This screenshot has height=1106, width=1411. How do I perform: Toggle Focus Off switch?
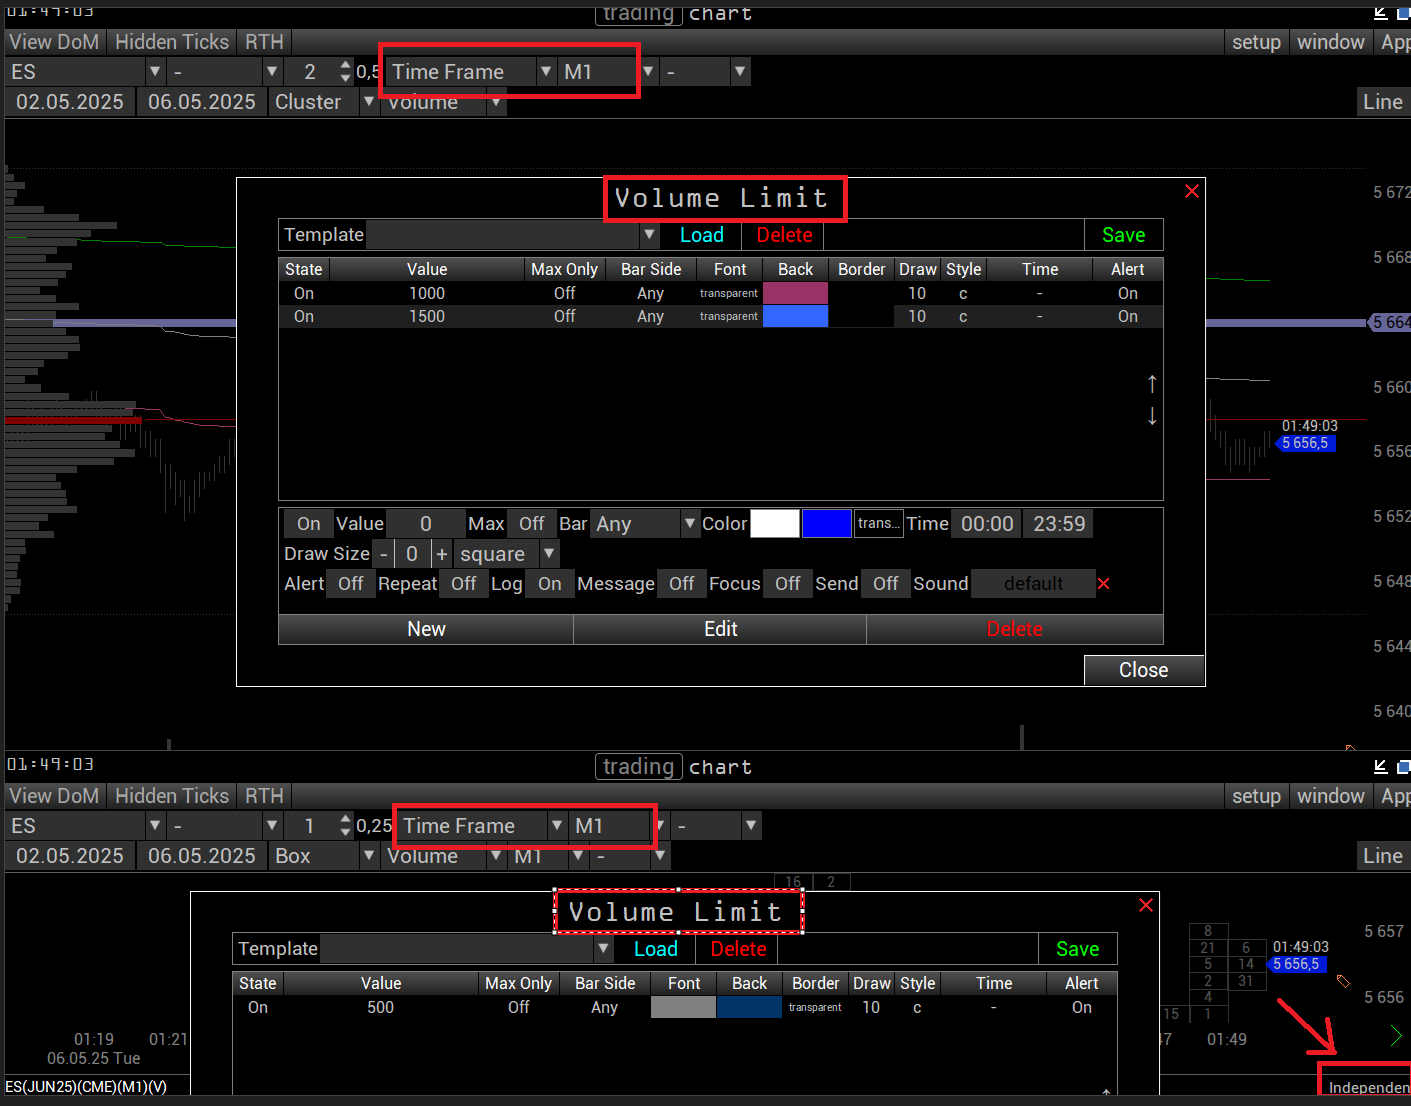tap(788, 584)
